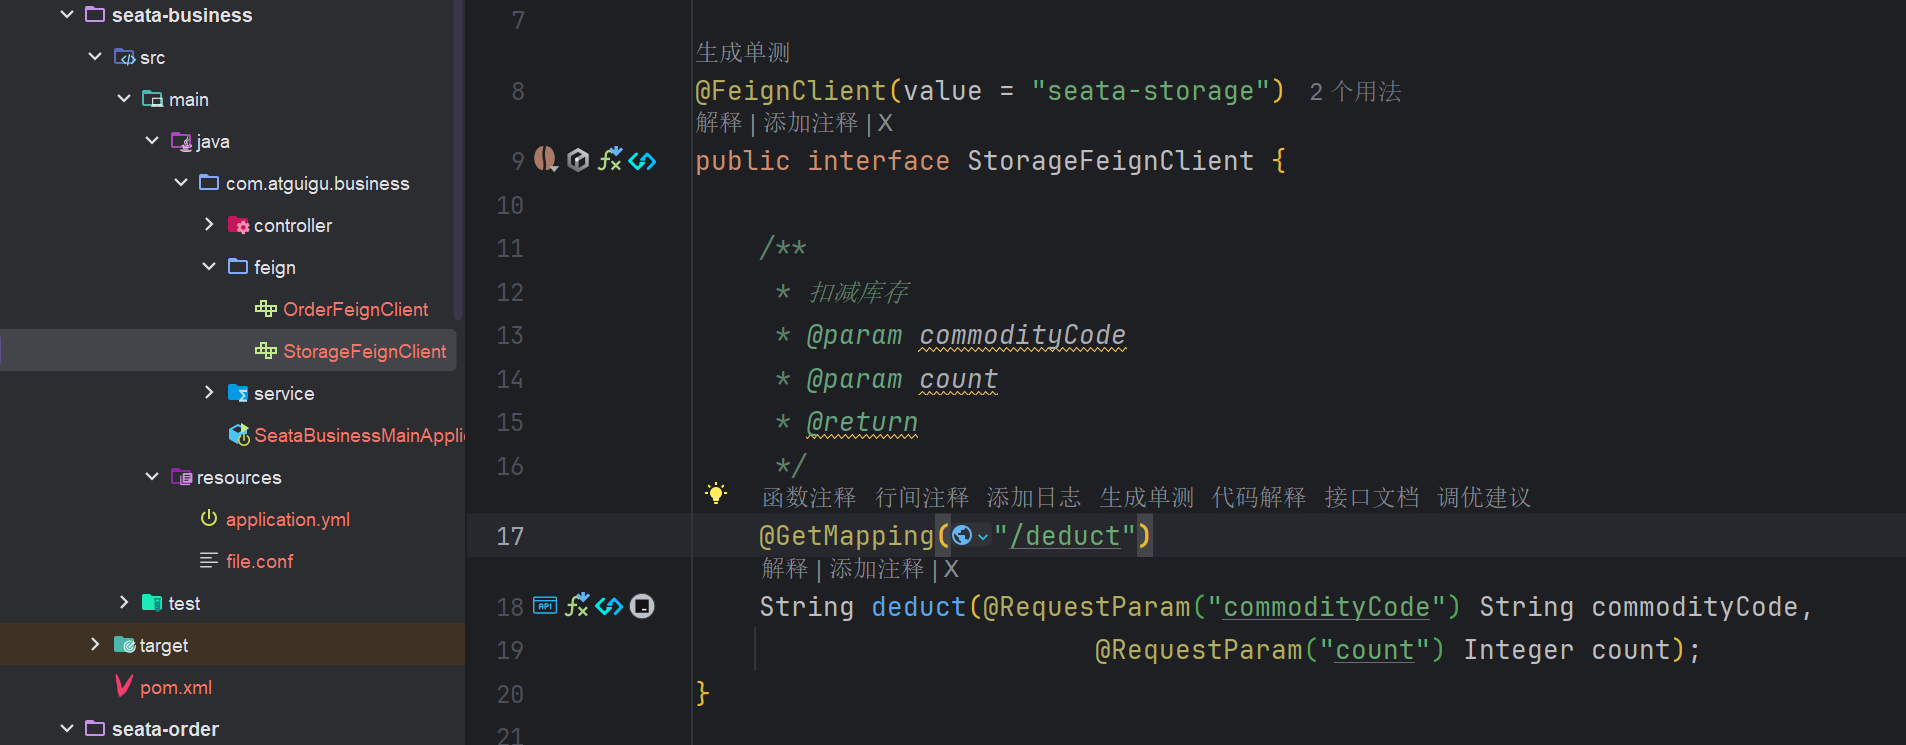Click the API gutter icon on line 18

coord(545,605)
